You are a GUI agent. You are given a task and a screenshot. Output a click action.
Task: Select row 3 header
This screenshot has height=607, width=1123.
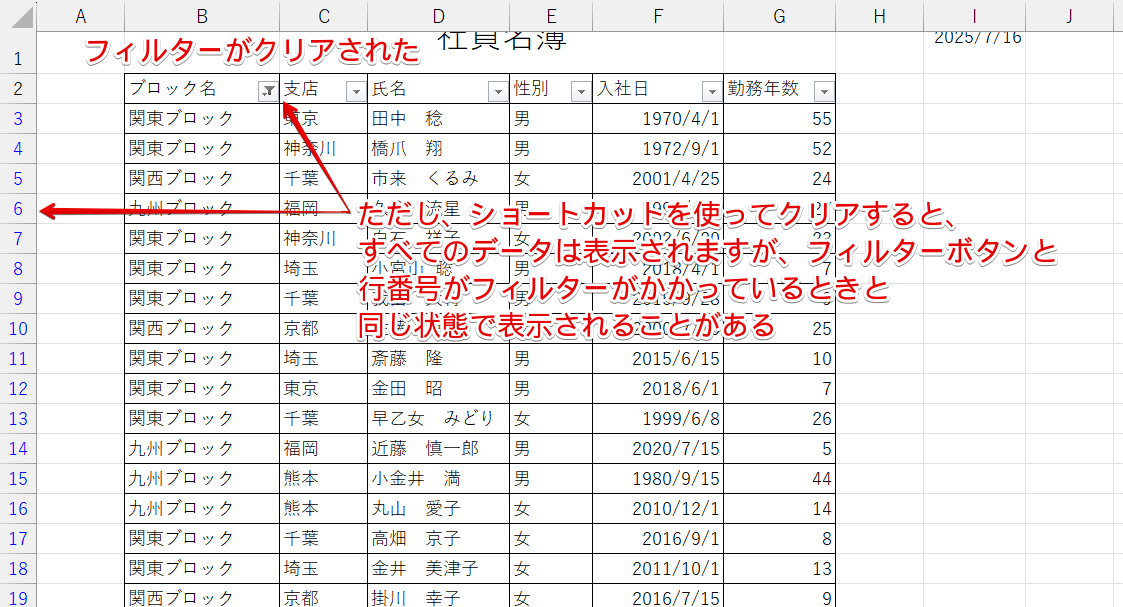18,118
